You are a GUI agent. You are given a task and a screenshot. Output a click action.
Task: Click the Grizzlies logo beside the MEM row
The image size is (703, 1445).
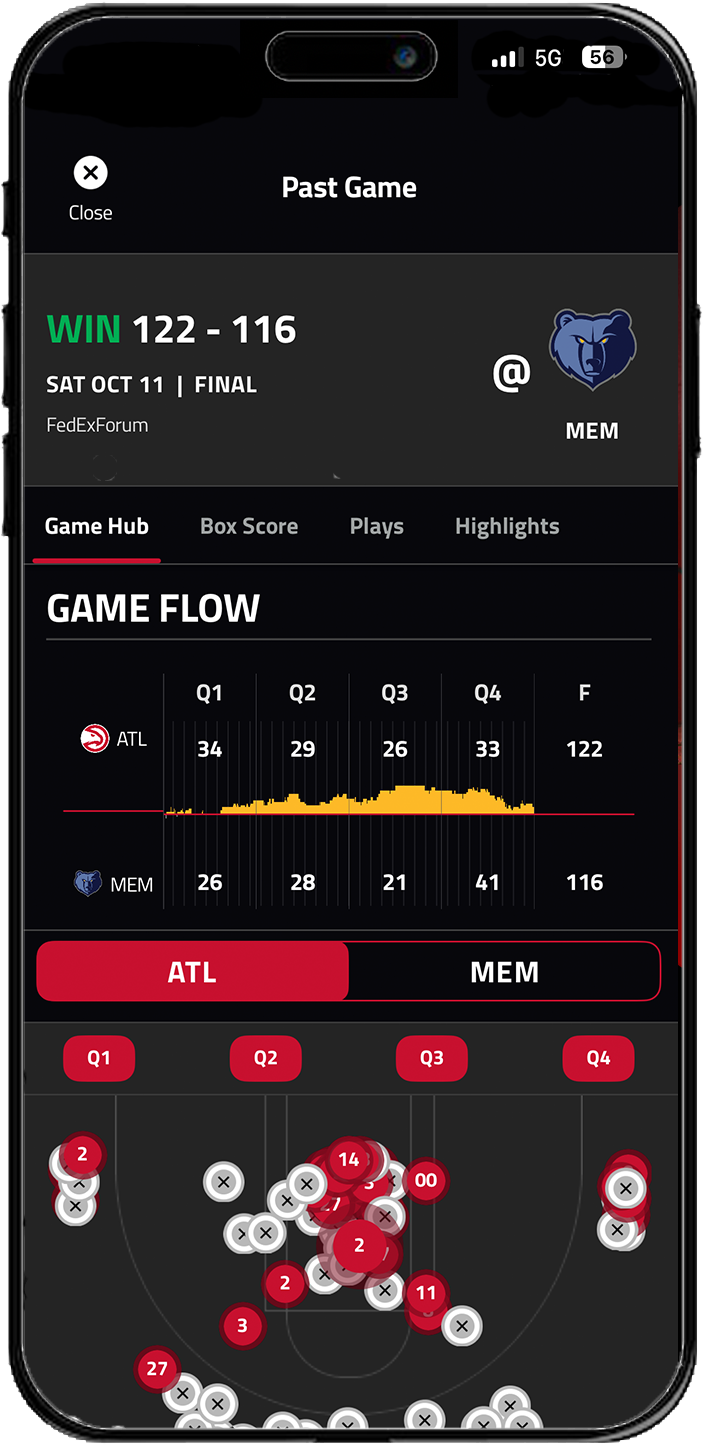pyautogui.click(x=91, y=883)
